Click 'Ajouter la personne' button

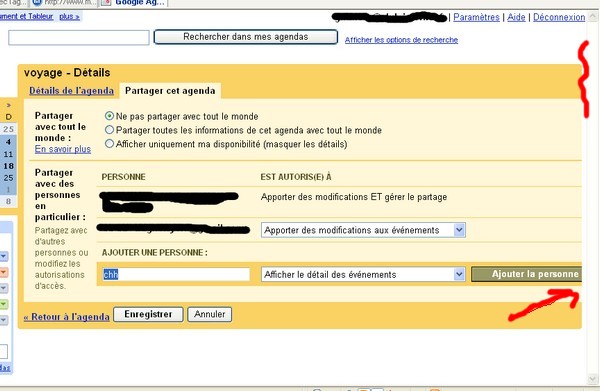527,274
